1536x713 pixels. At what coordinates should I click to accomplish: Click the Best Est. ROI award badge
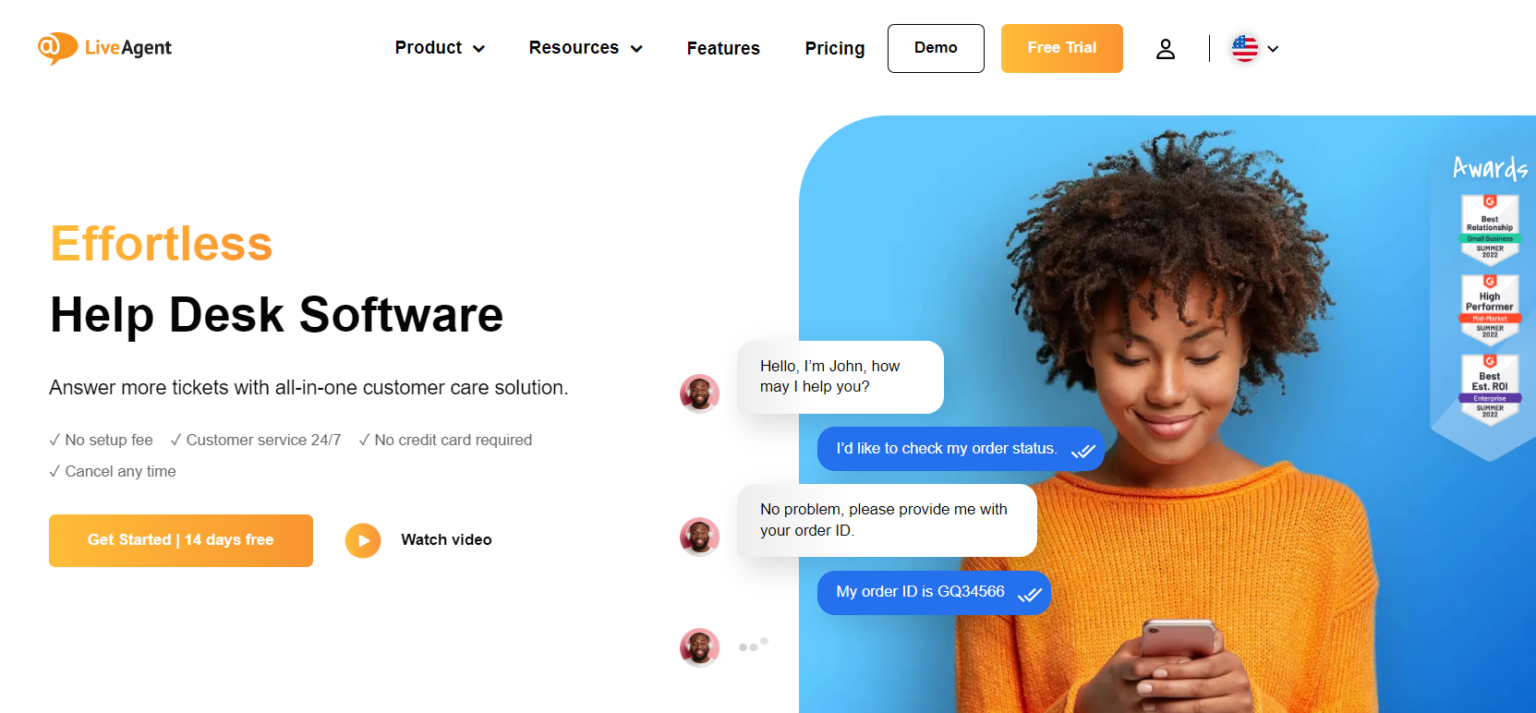(1490, 389)
